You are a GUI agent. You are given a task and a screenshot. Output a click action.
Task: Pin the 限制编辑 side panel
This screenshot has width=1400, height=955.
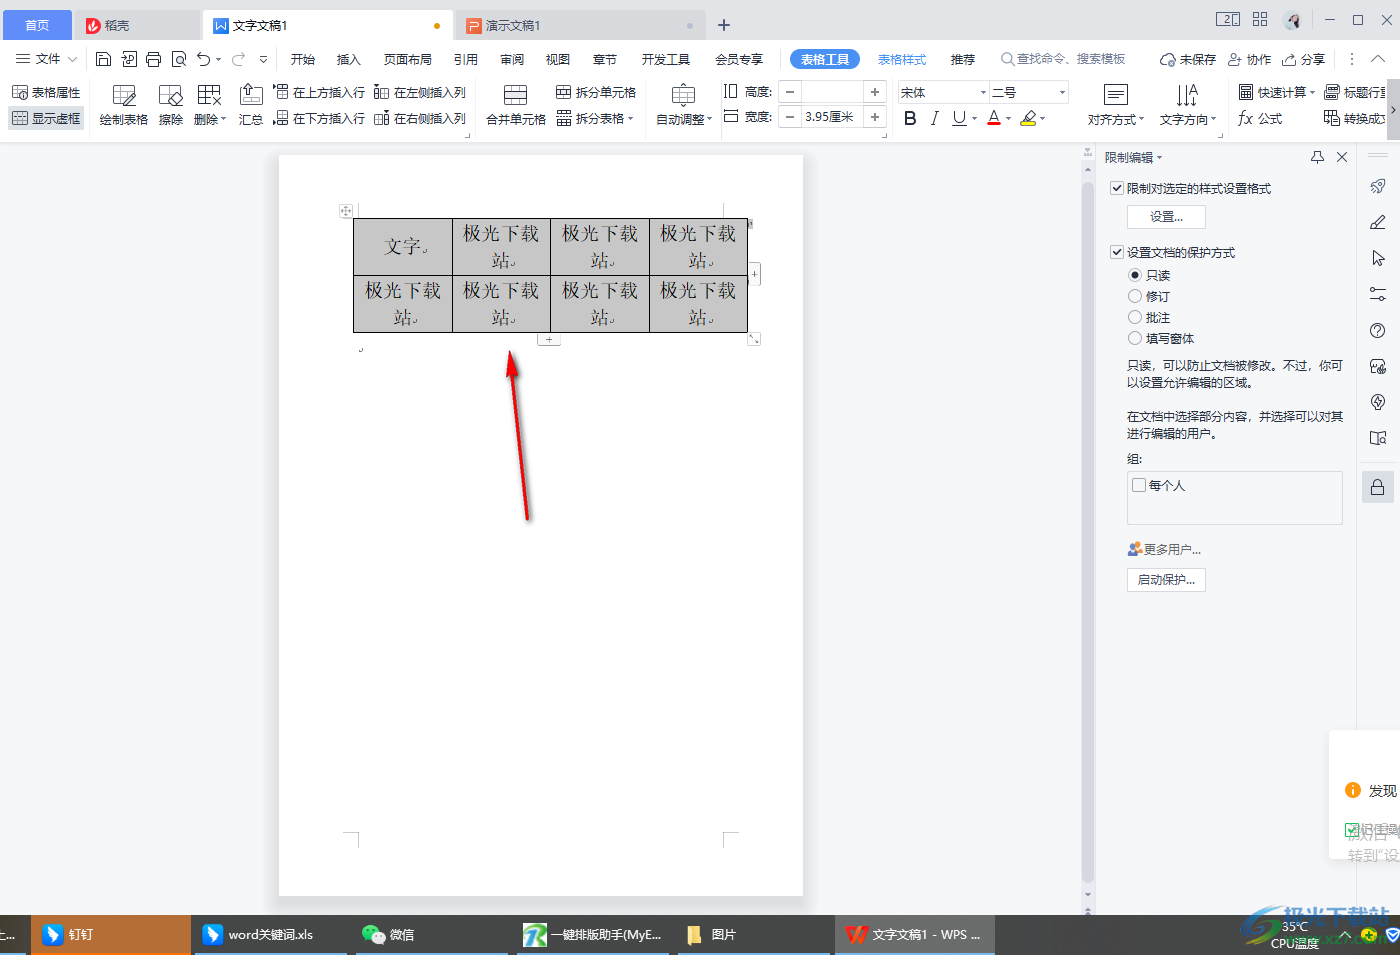click(x=1317, y=157)
